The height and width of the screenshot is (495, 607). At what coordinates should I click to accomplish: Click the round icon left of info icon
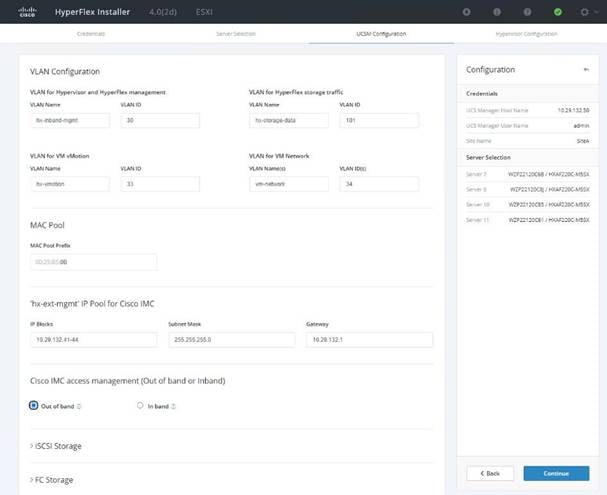point(466,12)
